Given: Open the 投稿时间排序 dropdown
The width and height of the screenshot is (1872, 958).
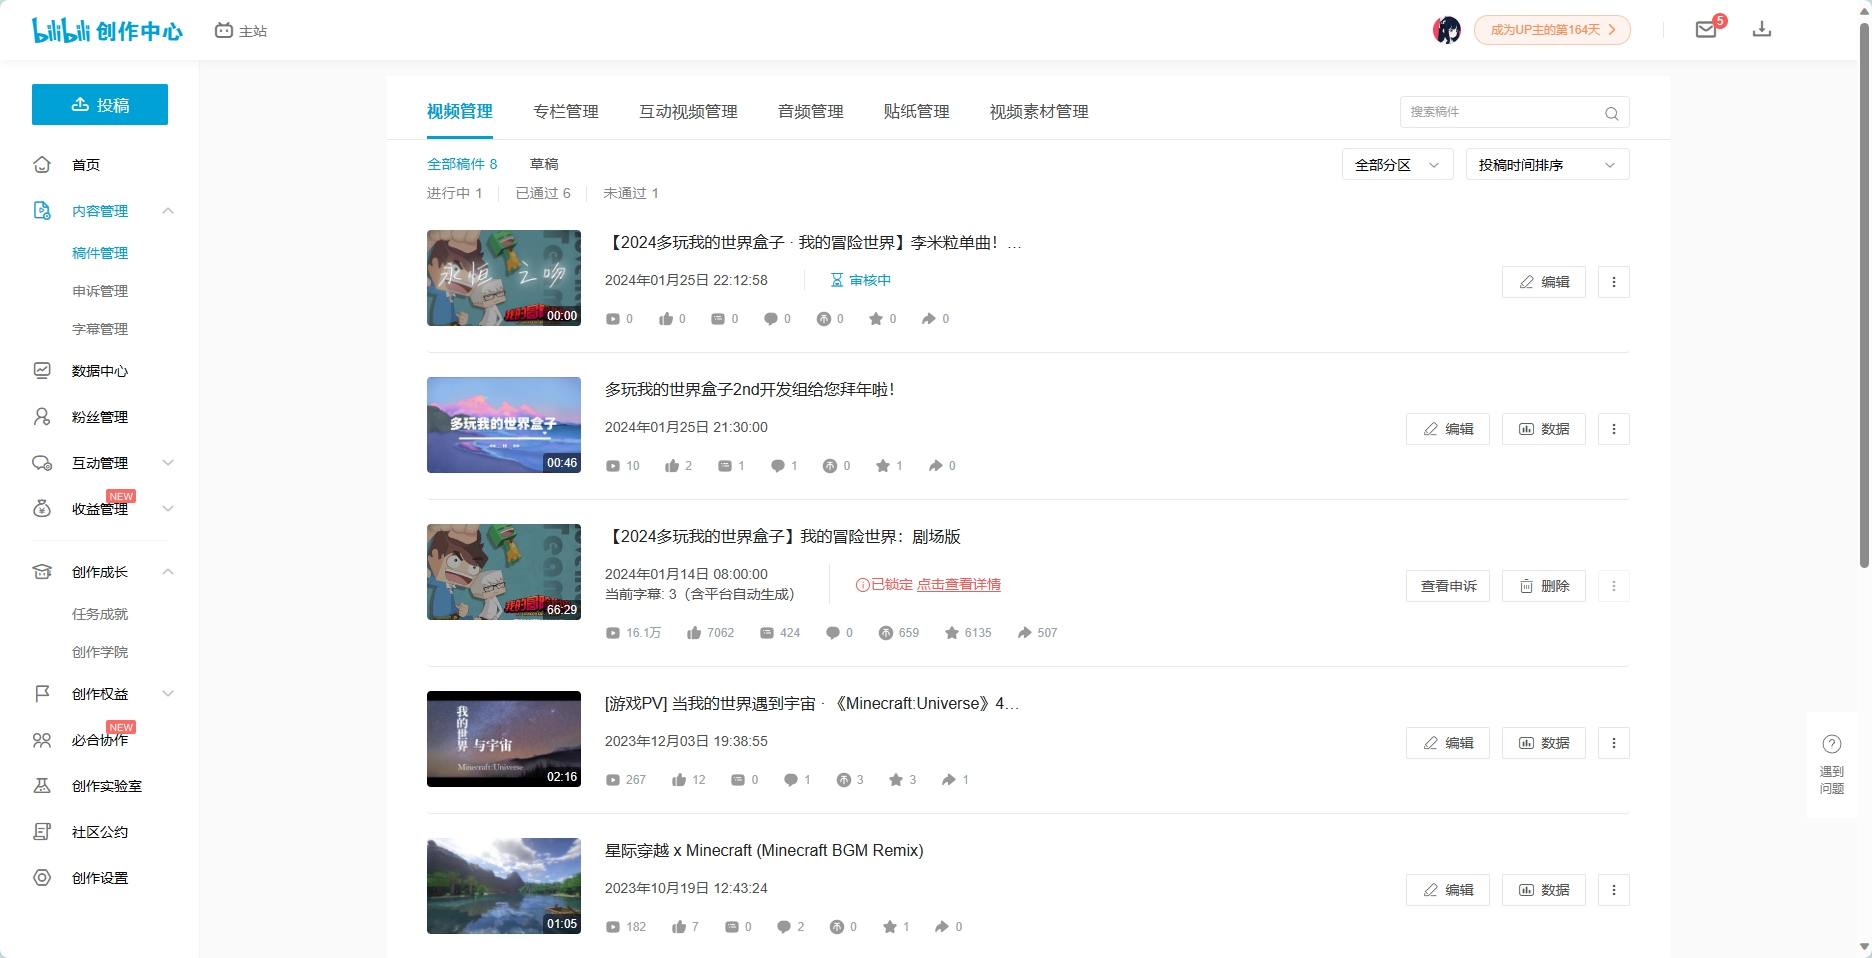Looking at the screenshot, I should click(1547, 165).
